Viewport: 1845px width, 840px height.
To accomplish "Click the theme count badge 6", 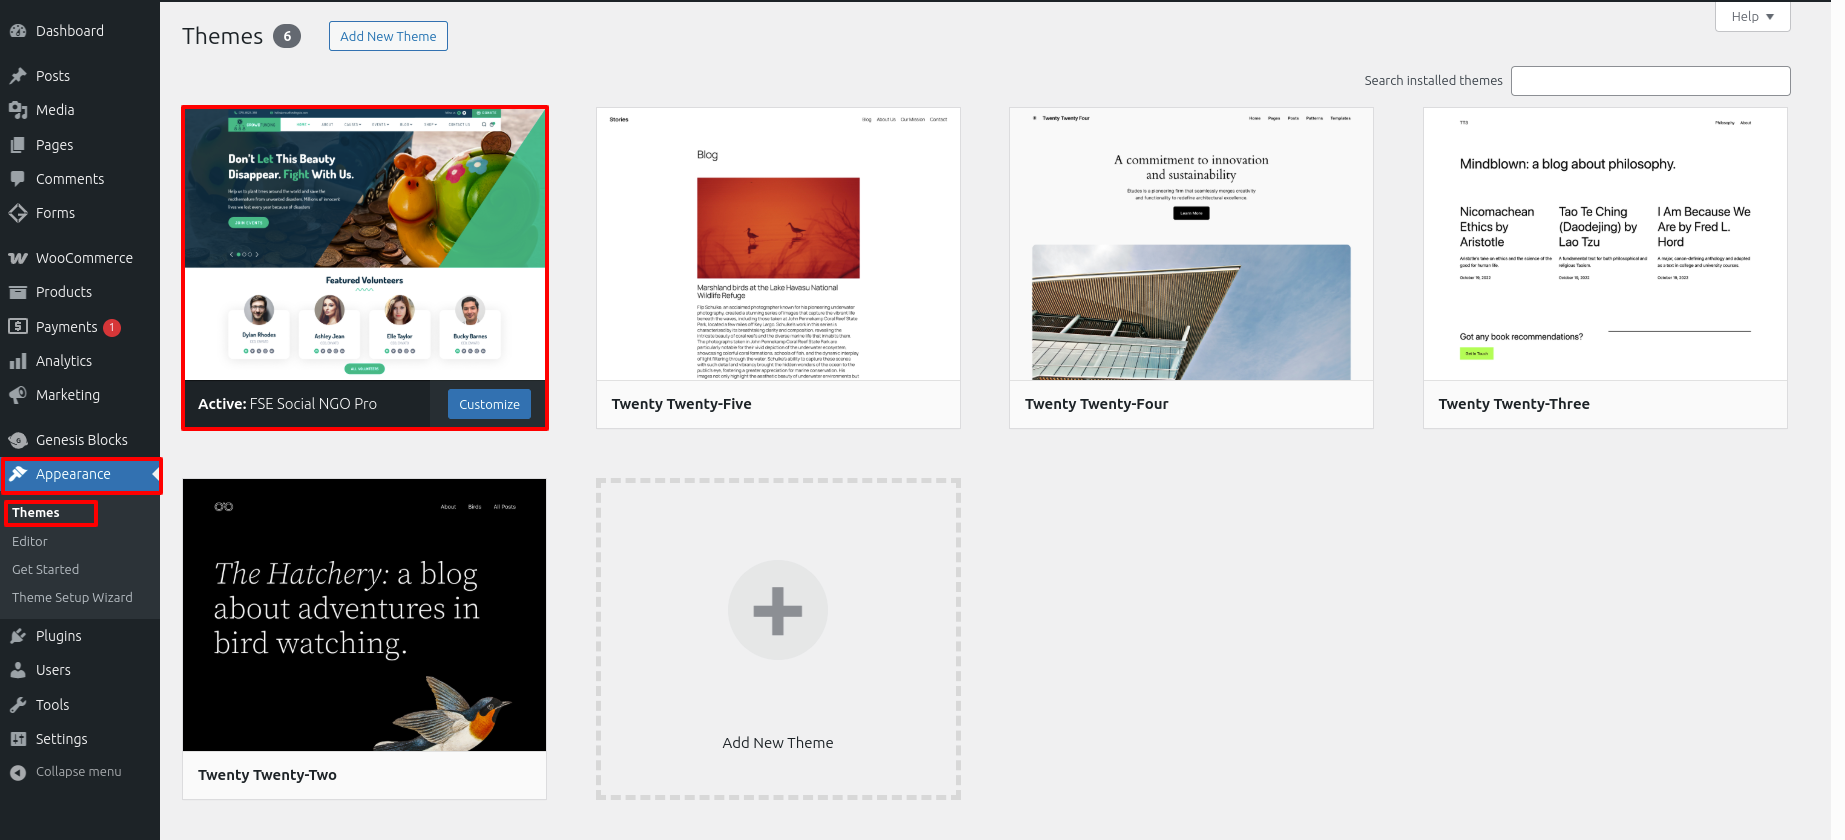I will [x=287, y=36].
